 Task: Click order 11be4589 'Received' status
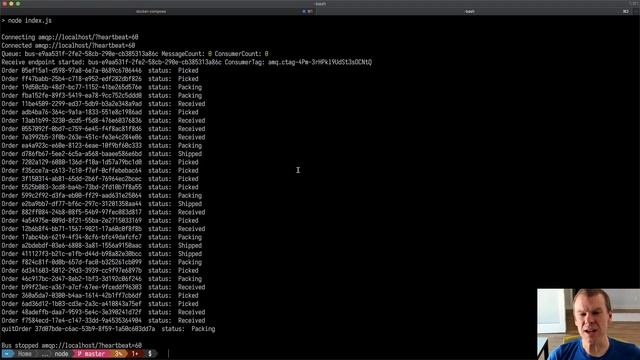[191, 104]
